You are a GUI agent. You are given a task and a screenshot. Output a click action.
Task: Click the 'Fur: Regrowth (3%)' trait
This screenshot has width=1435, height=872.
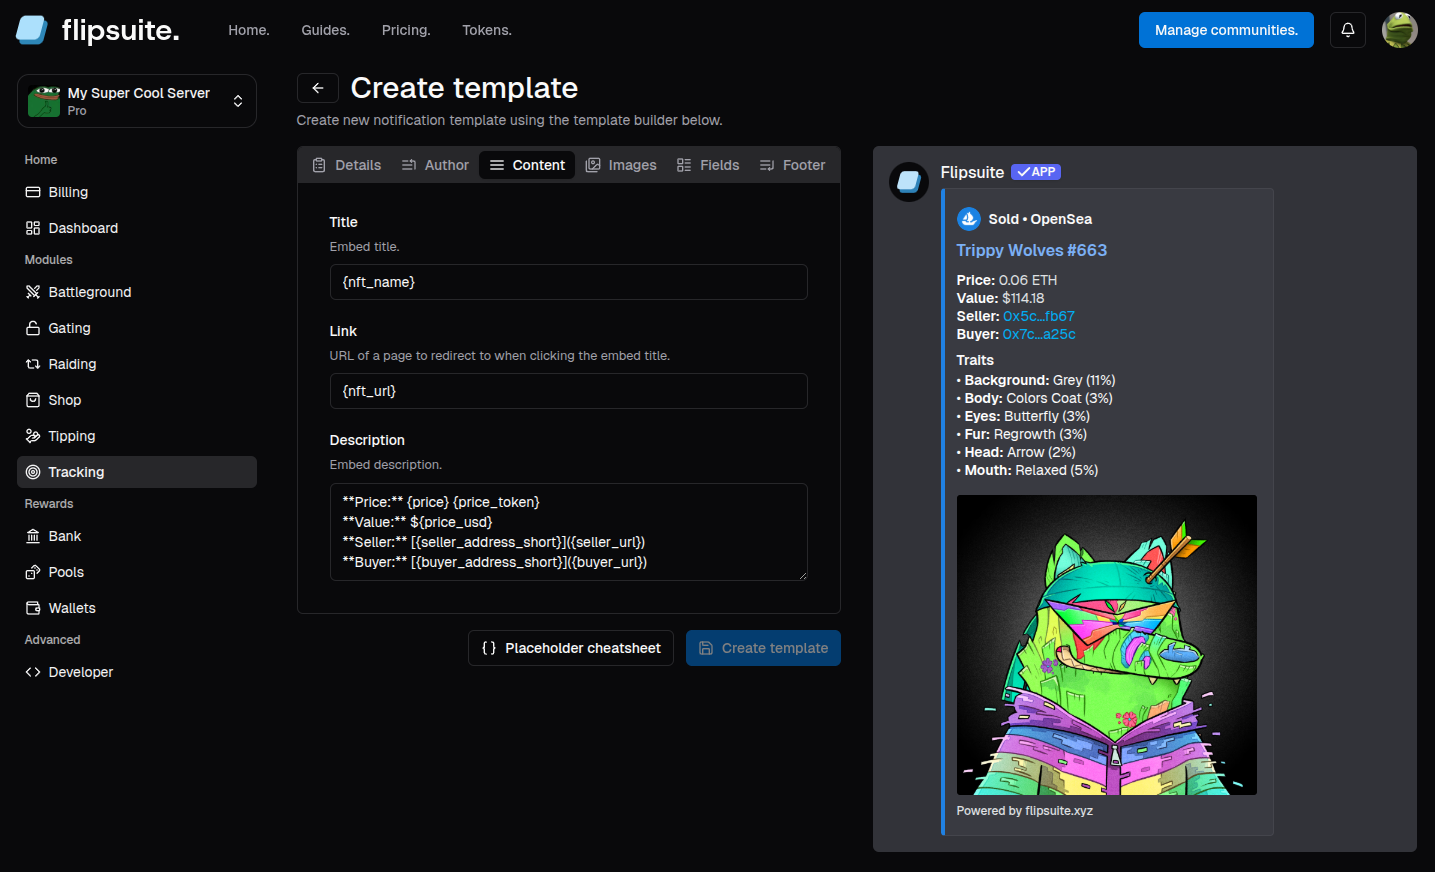click(1022, 434)
